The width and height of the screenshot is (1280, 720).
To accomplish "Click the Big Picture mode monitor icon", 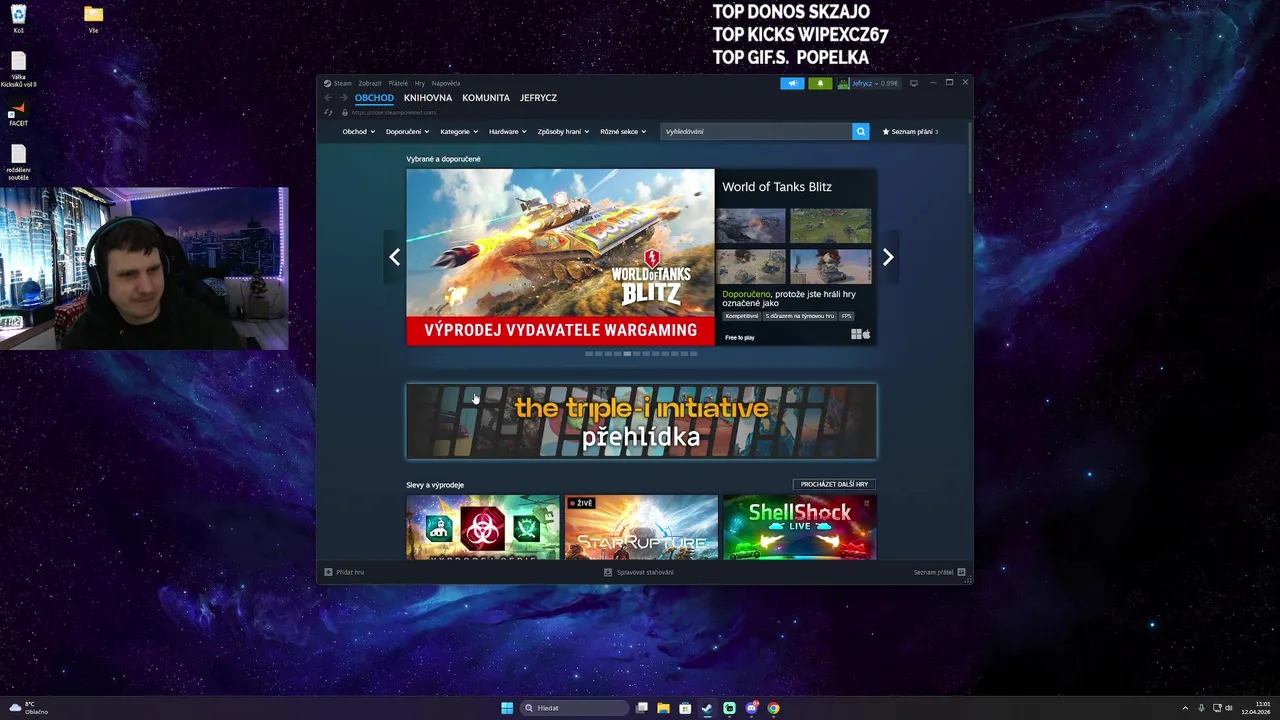I will (x=913, y=83).
